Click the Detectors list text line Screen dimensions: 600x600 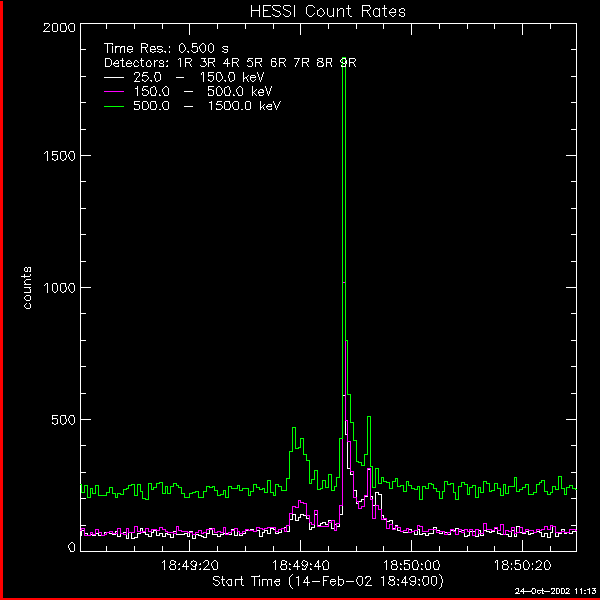[230, 63]
